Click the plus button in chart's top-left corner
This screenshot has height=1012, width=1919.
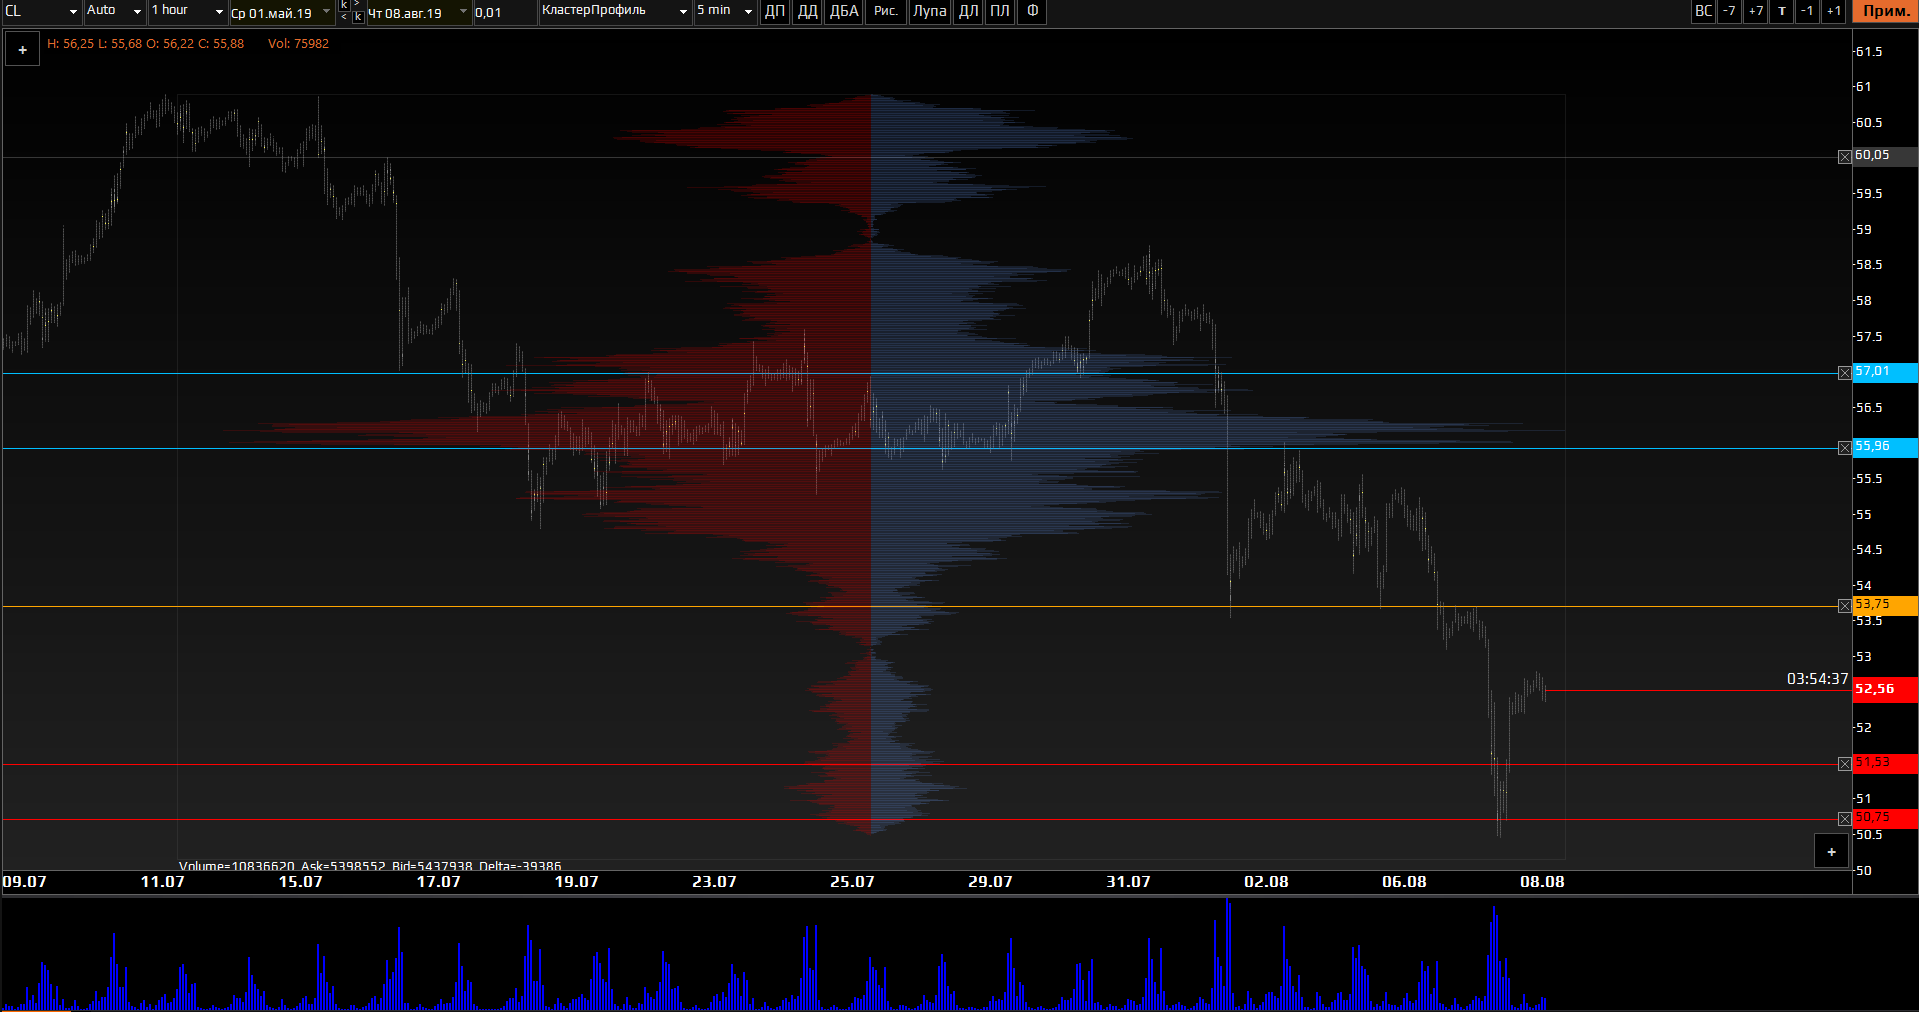pyautogui.click(x=22, y=50)
